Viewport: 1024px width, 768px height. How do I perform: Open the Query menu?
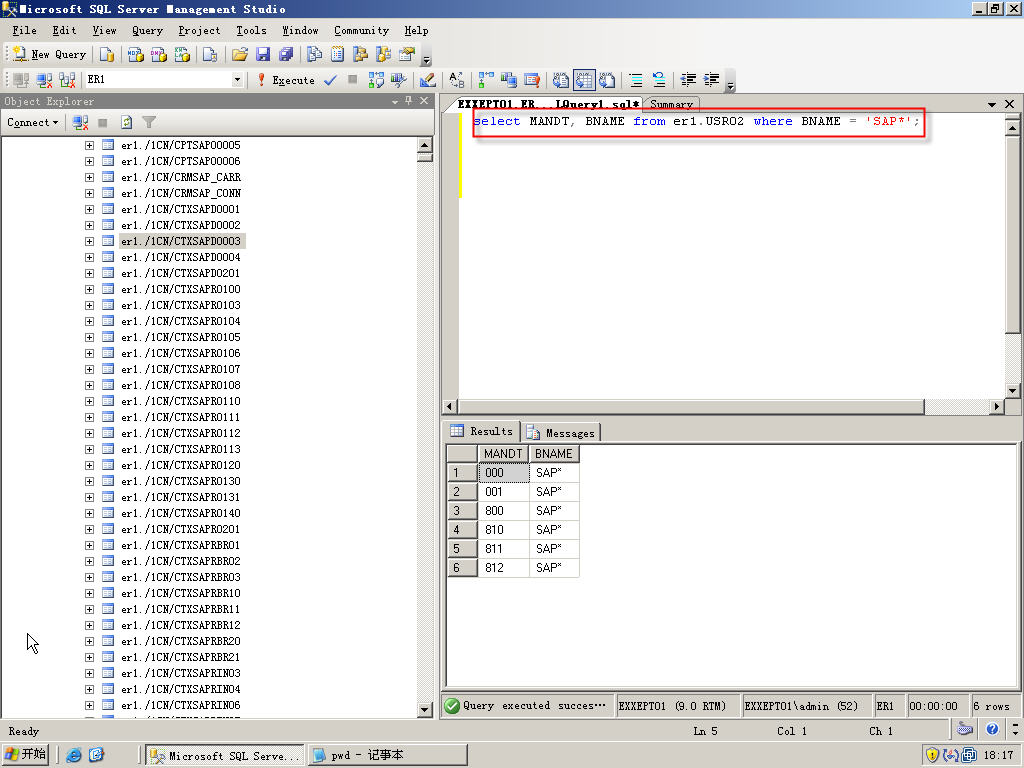pyautogui.click(x=147, y=31)
